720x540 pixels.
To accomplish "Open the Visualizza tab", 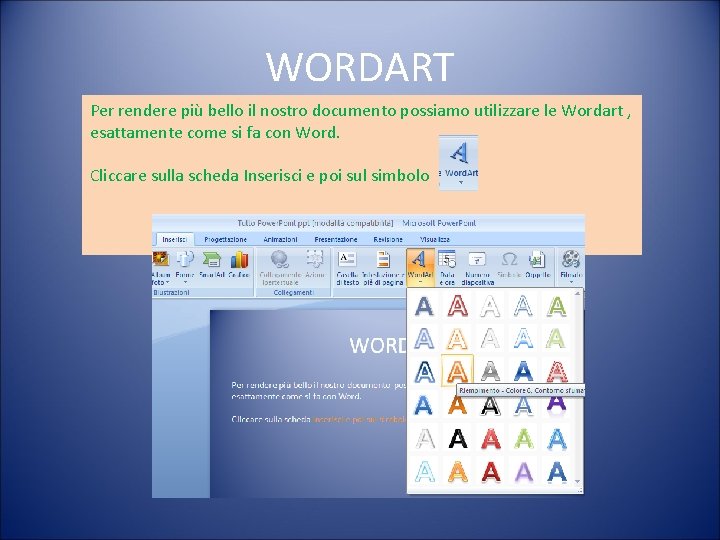I will click(x=434, y=239).
